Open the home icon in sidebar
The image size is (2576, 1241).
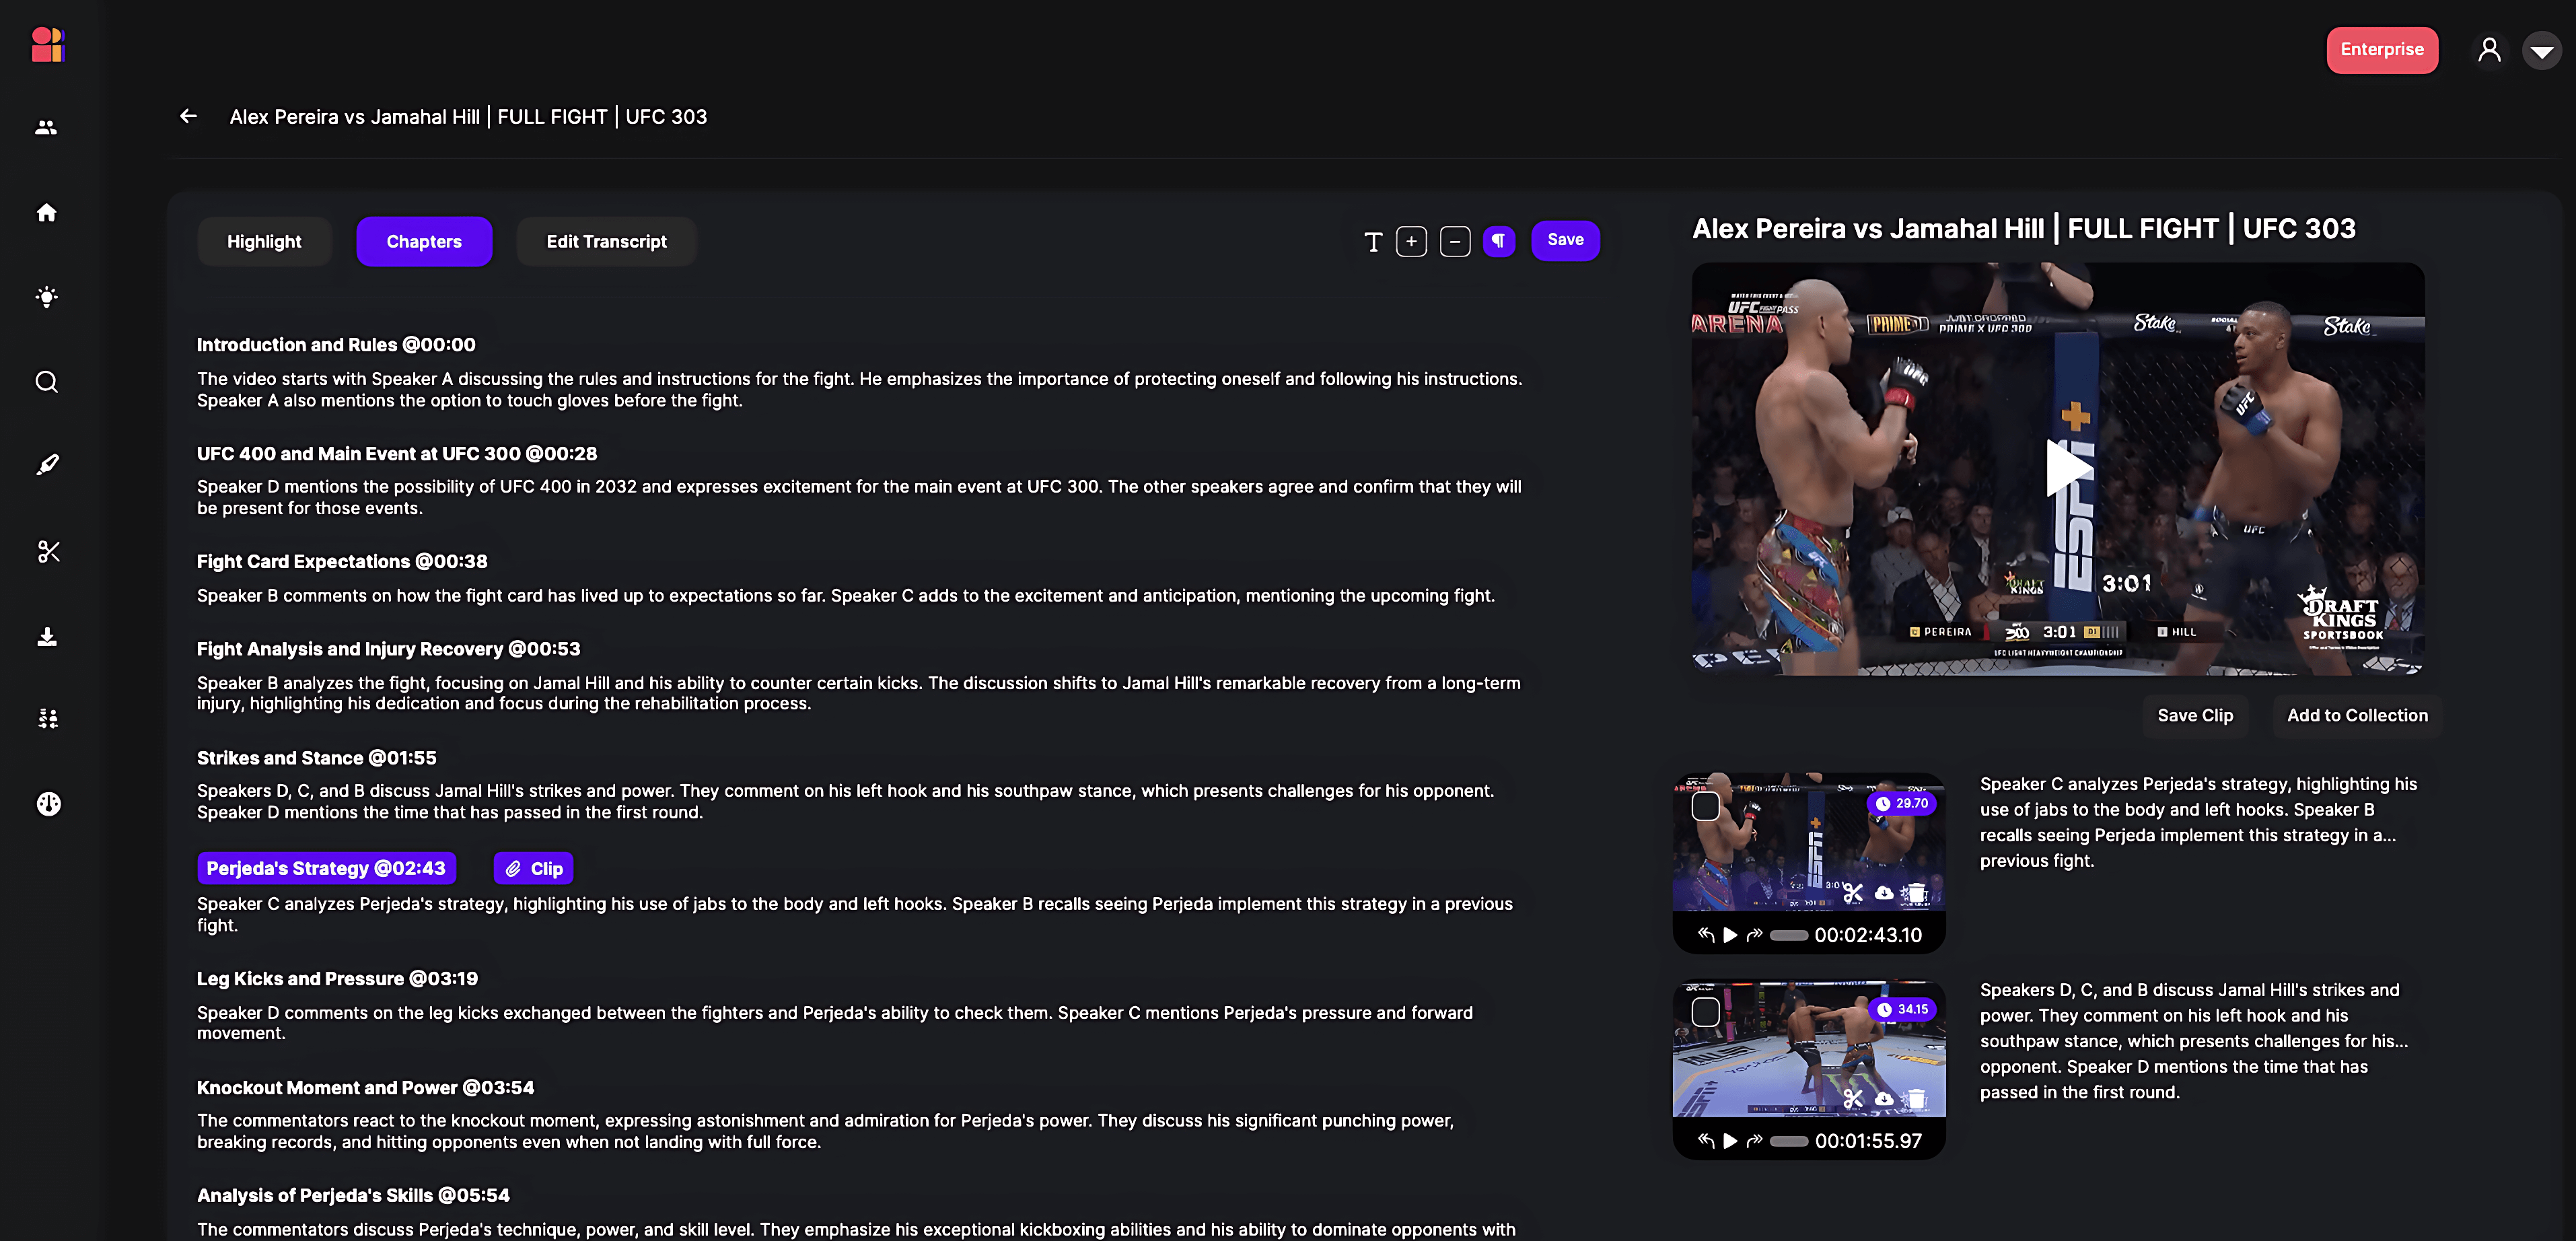coord(46,212)
